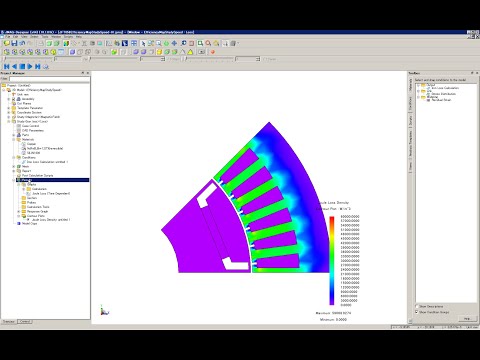Image resolution: width=480 pixels, height=360 pixels.
Task: Click the yellow cube toolbar icon
Action: (x=159, y=52)
